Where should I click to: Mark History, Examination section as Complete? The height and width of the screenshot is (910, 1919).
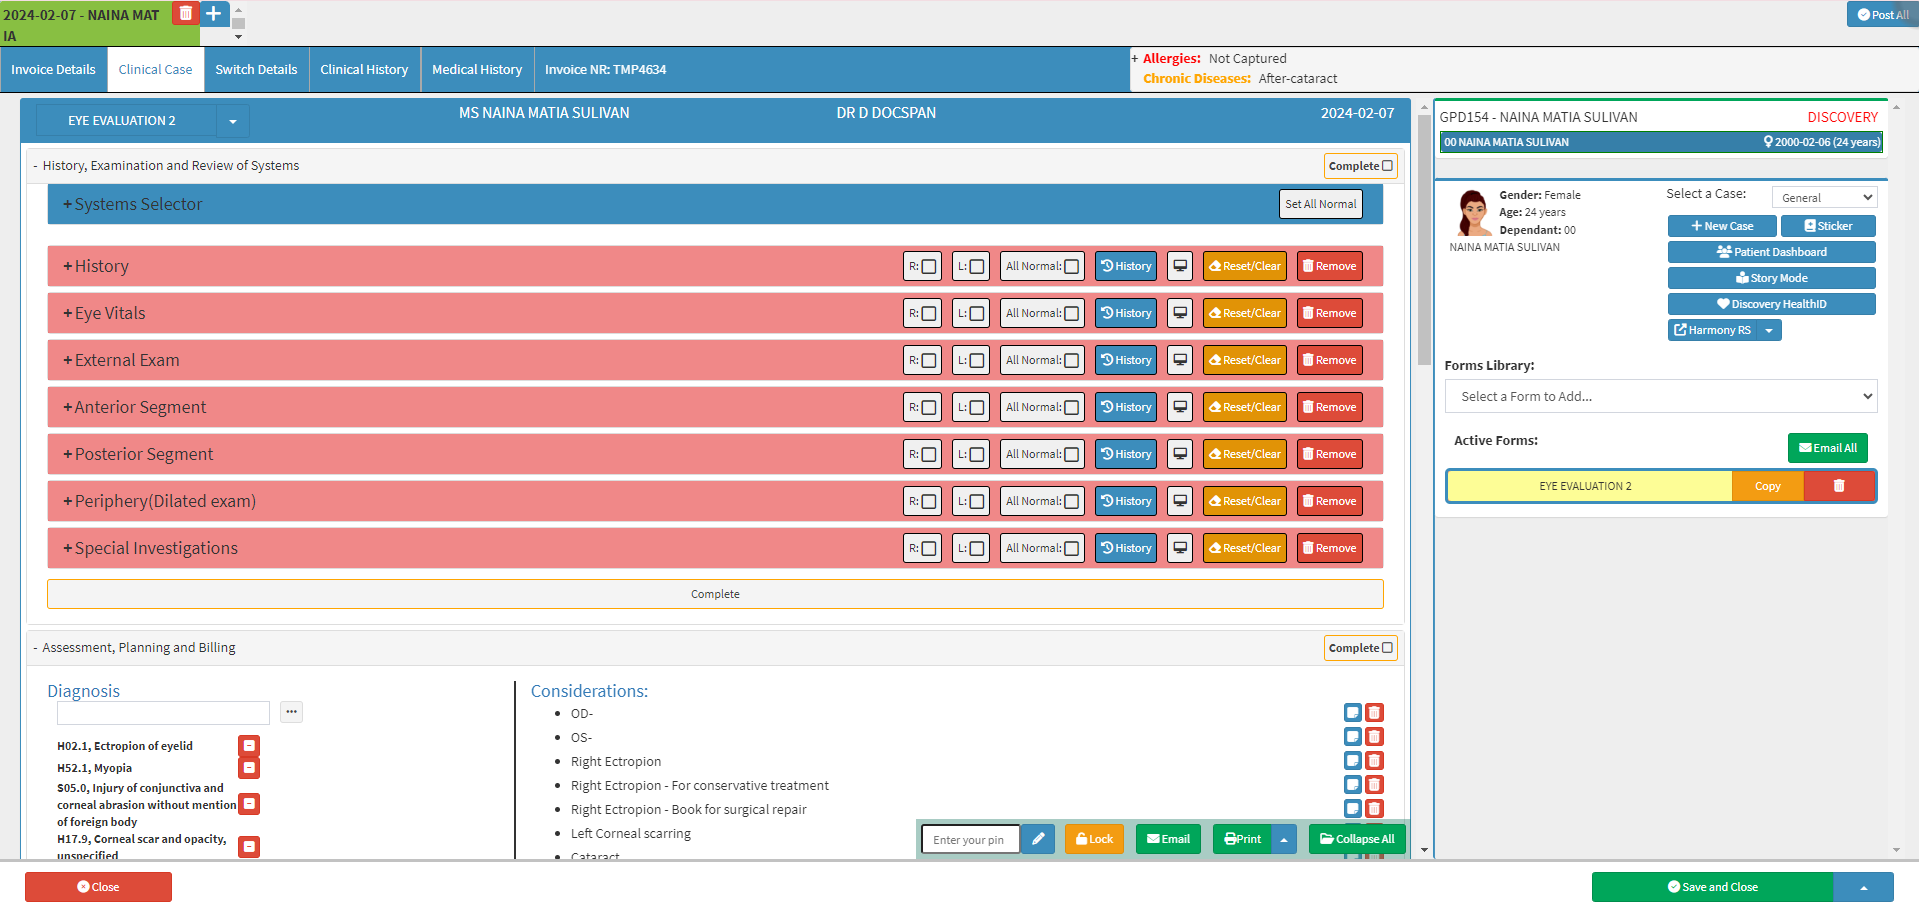tap(1387, 166)
